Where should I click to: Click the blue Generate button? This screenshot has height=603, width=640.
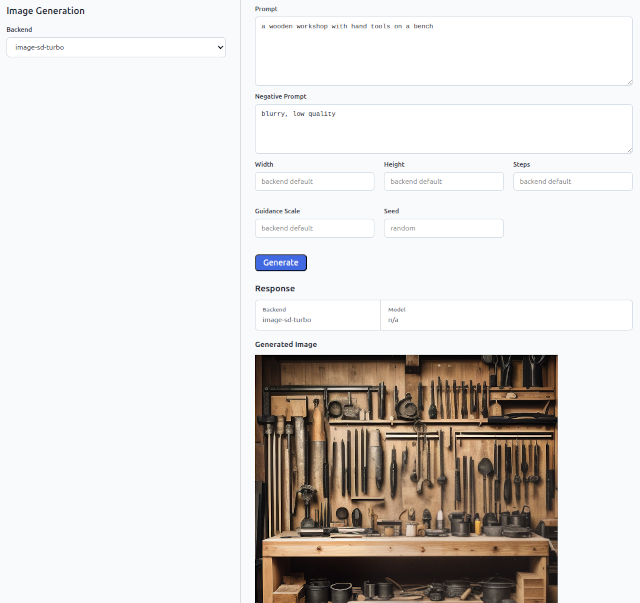(281, 263)
